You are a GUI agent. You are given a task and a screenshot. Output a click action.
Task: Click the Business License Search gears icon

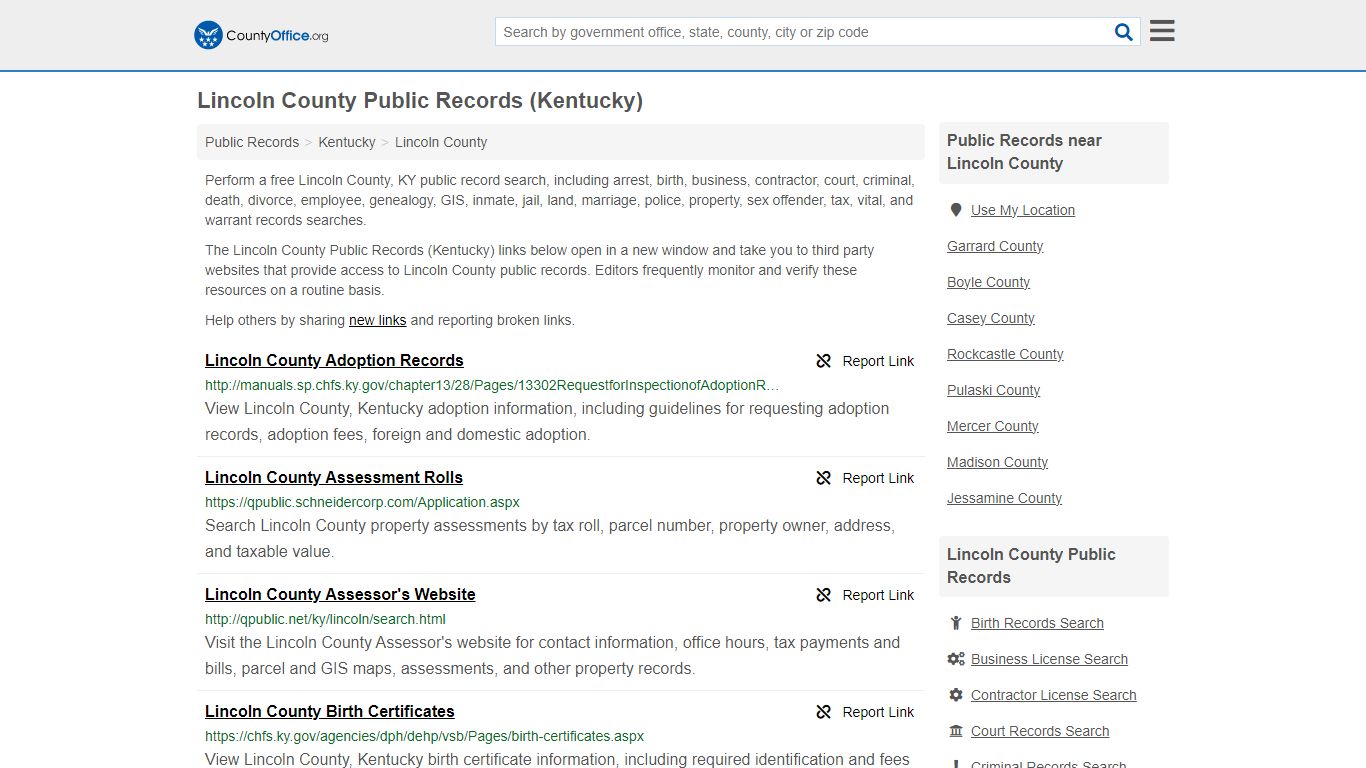click(x=956, y=659)
